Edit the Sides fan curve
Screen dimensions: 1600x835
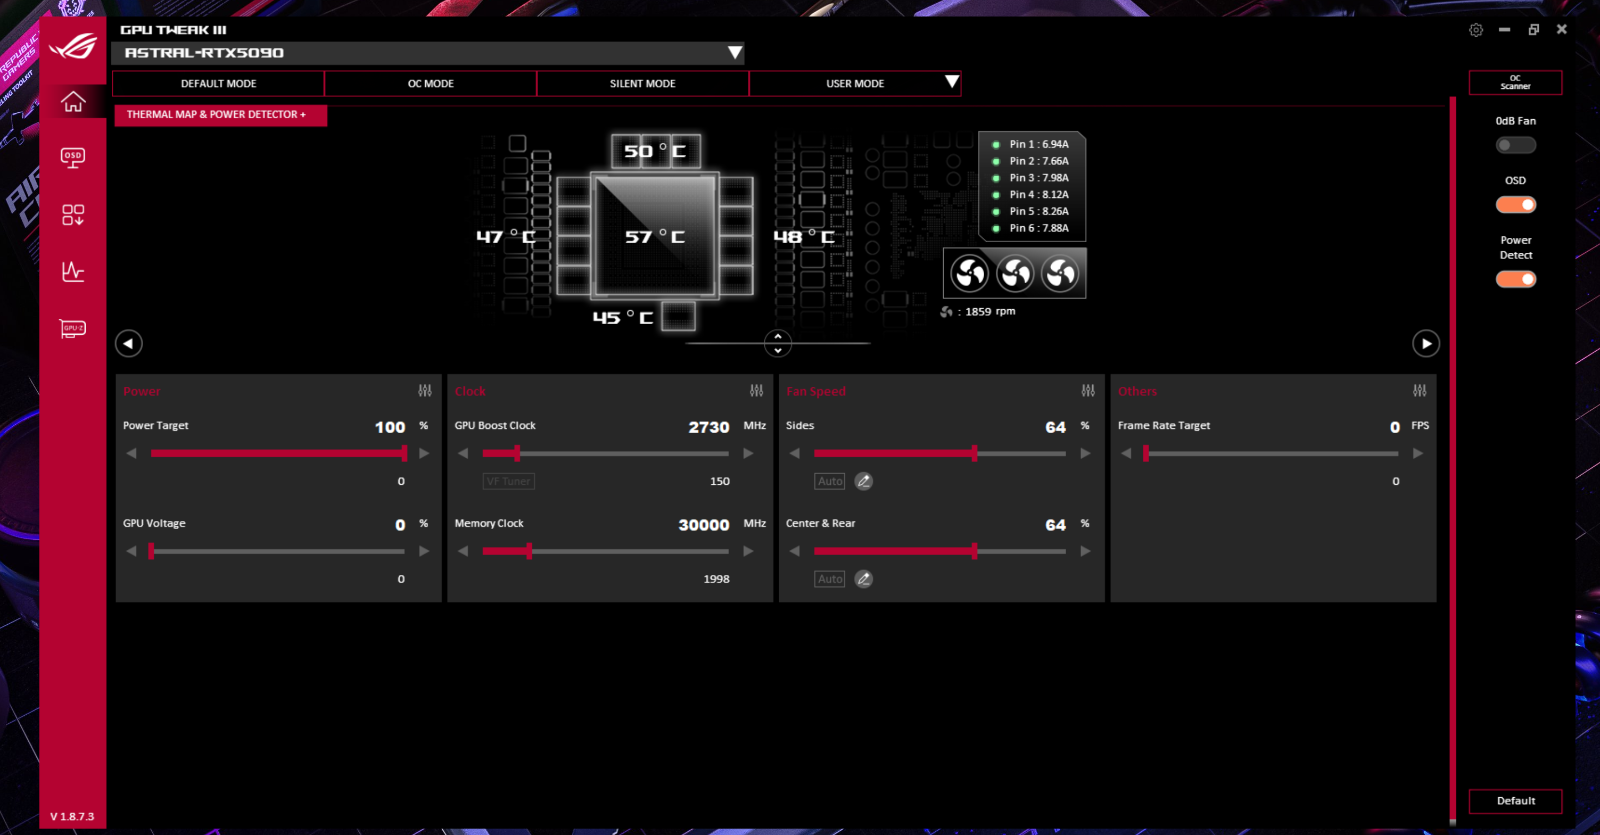pyautogui.click(x=864, y=481)
